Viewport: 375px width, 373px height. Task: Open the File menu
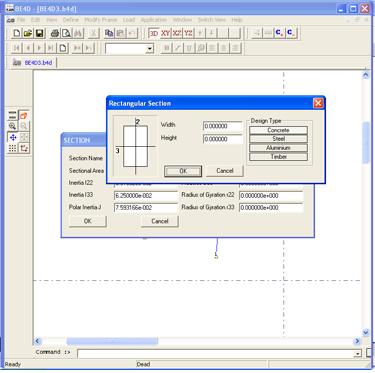tap(21, 20)
